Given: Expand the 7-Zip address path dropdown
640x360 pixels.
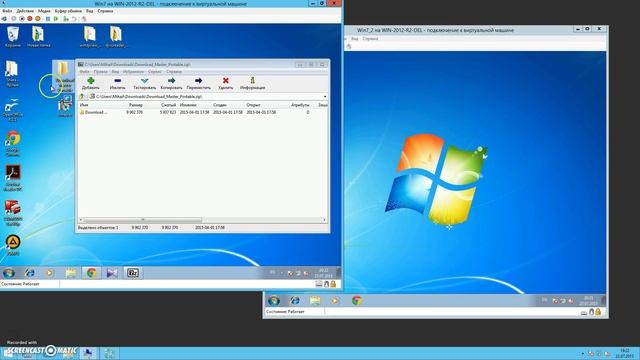Looking at the screenshot, I should (x=325, y=97).
